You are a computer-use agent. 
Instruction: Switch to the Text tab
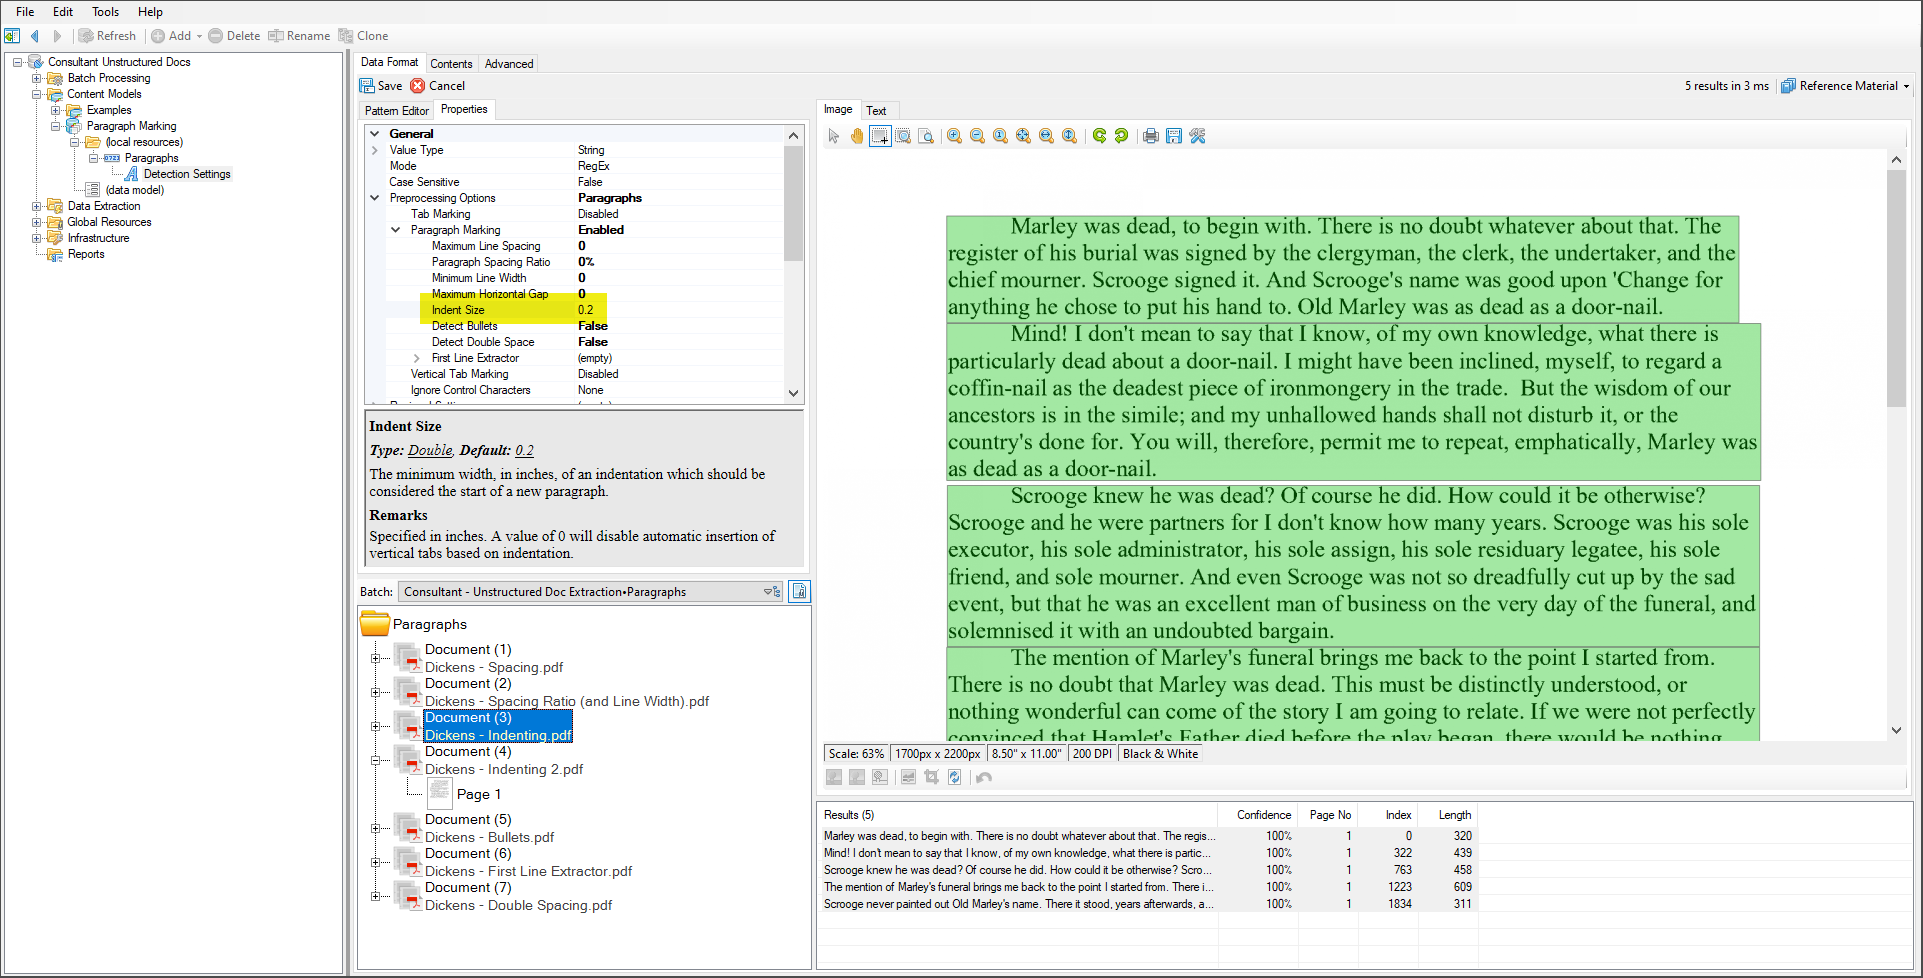tap(876, 111)
